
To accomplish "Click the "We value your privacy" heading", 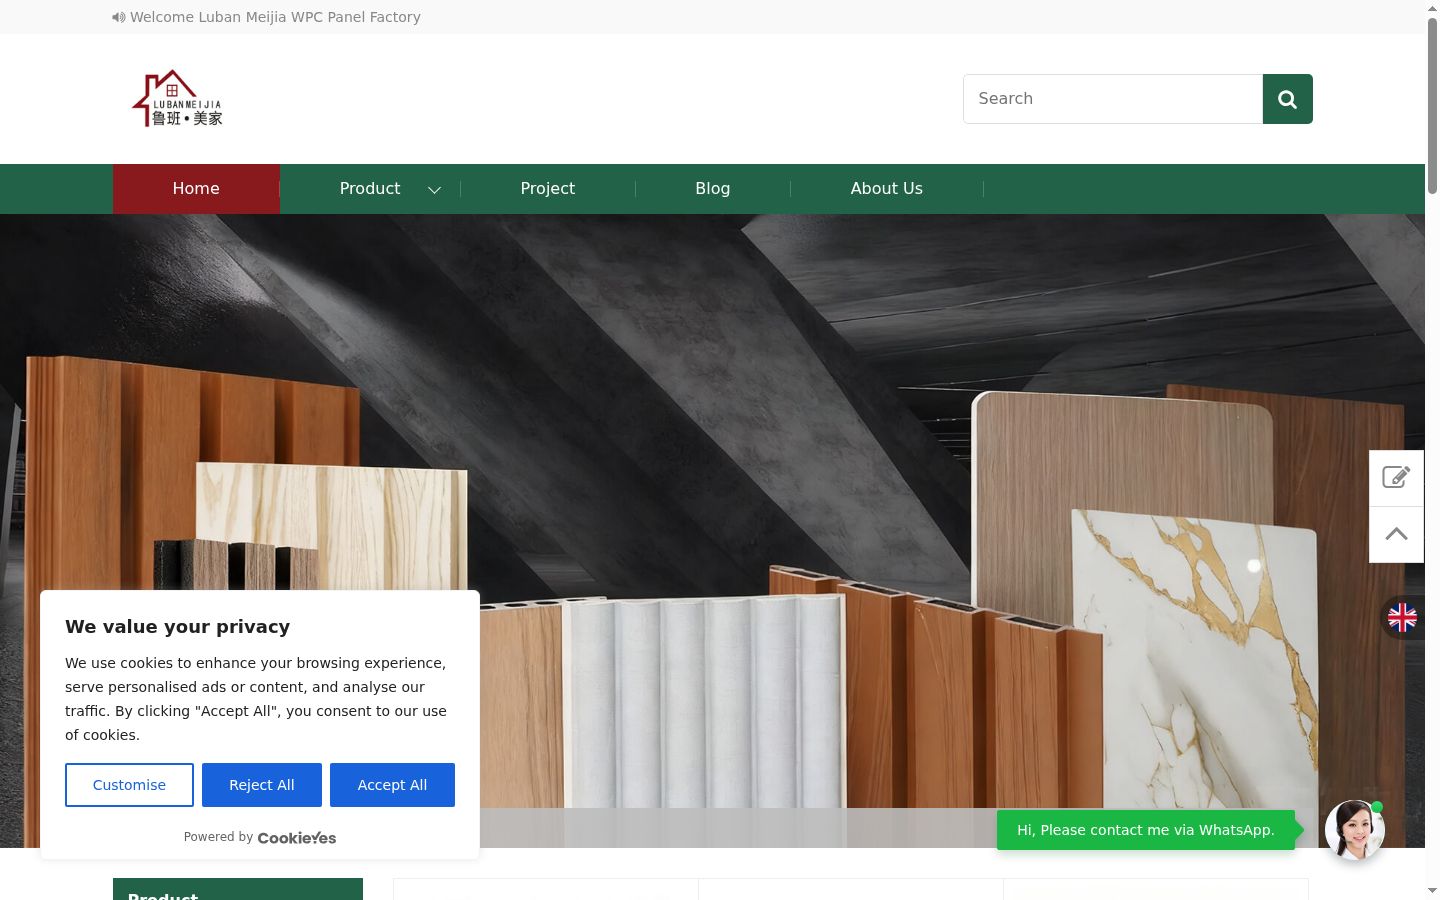I will pyautogui.click(x=178, y=627).
